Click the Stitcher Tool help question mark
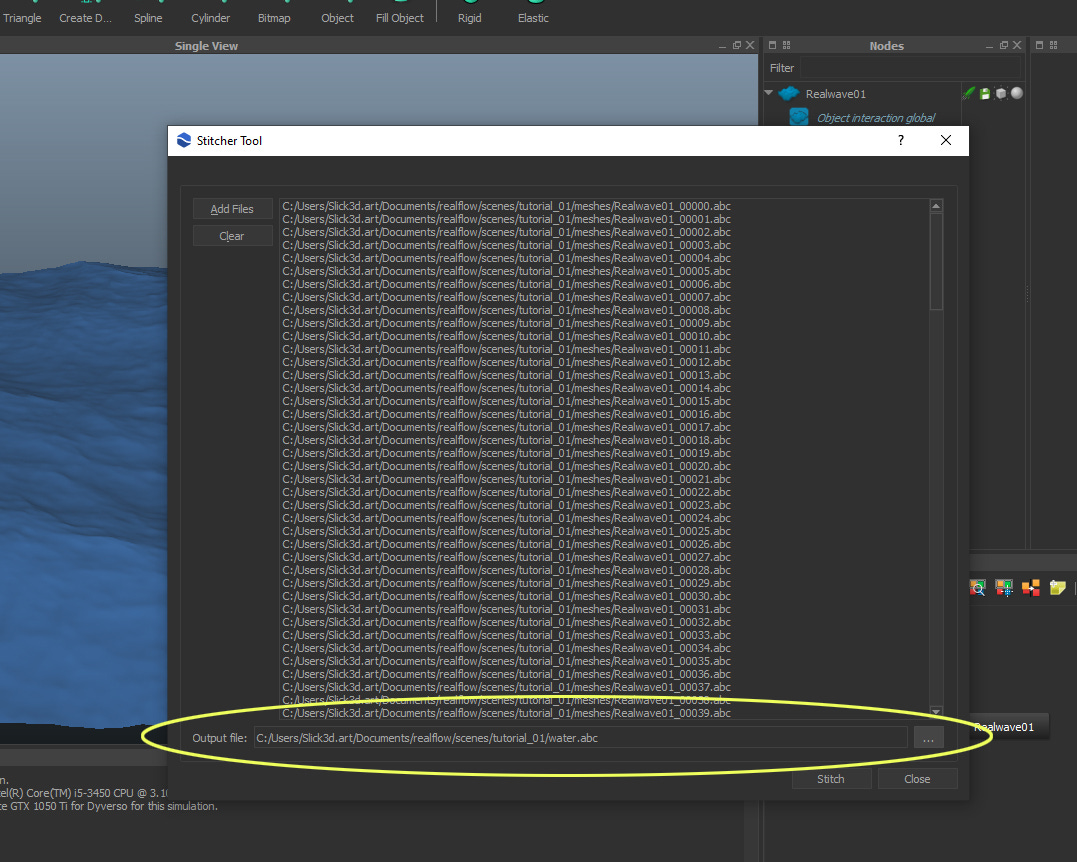Screen dimensions: 1077x862 (x=900, y=140)
